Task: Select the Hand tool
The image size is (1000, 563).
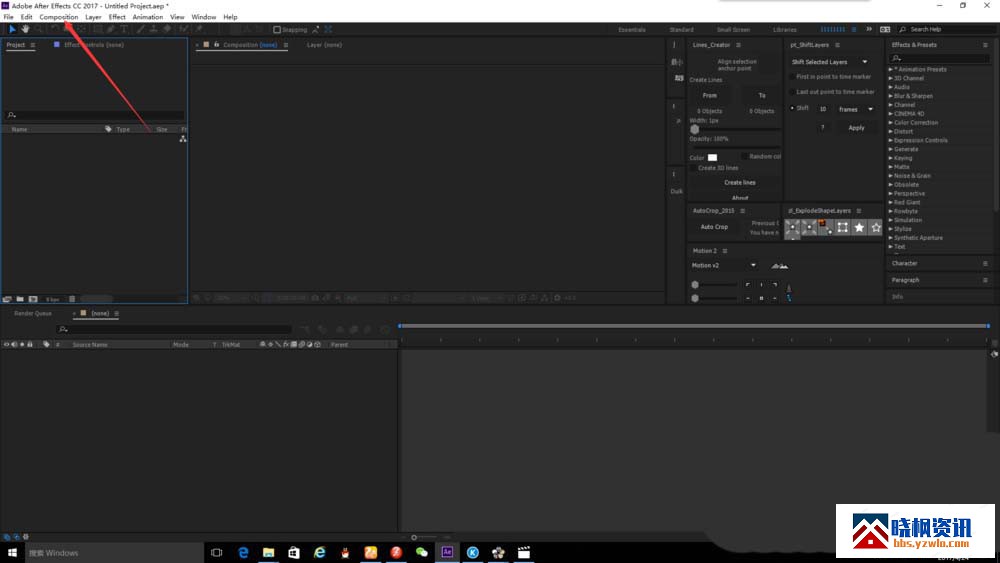Action: click(25, 29)
